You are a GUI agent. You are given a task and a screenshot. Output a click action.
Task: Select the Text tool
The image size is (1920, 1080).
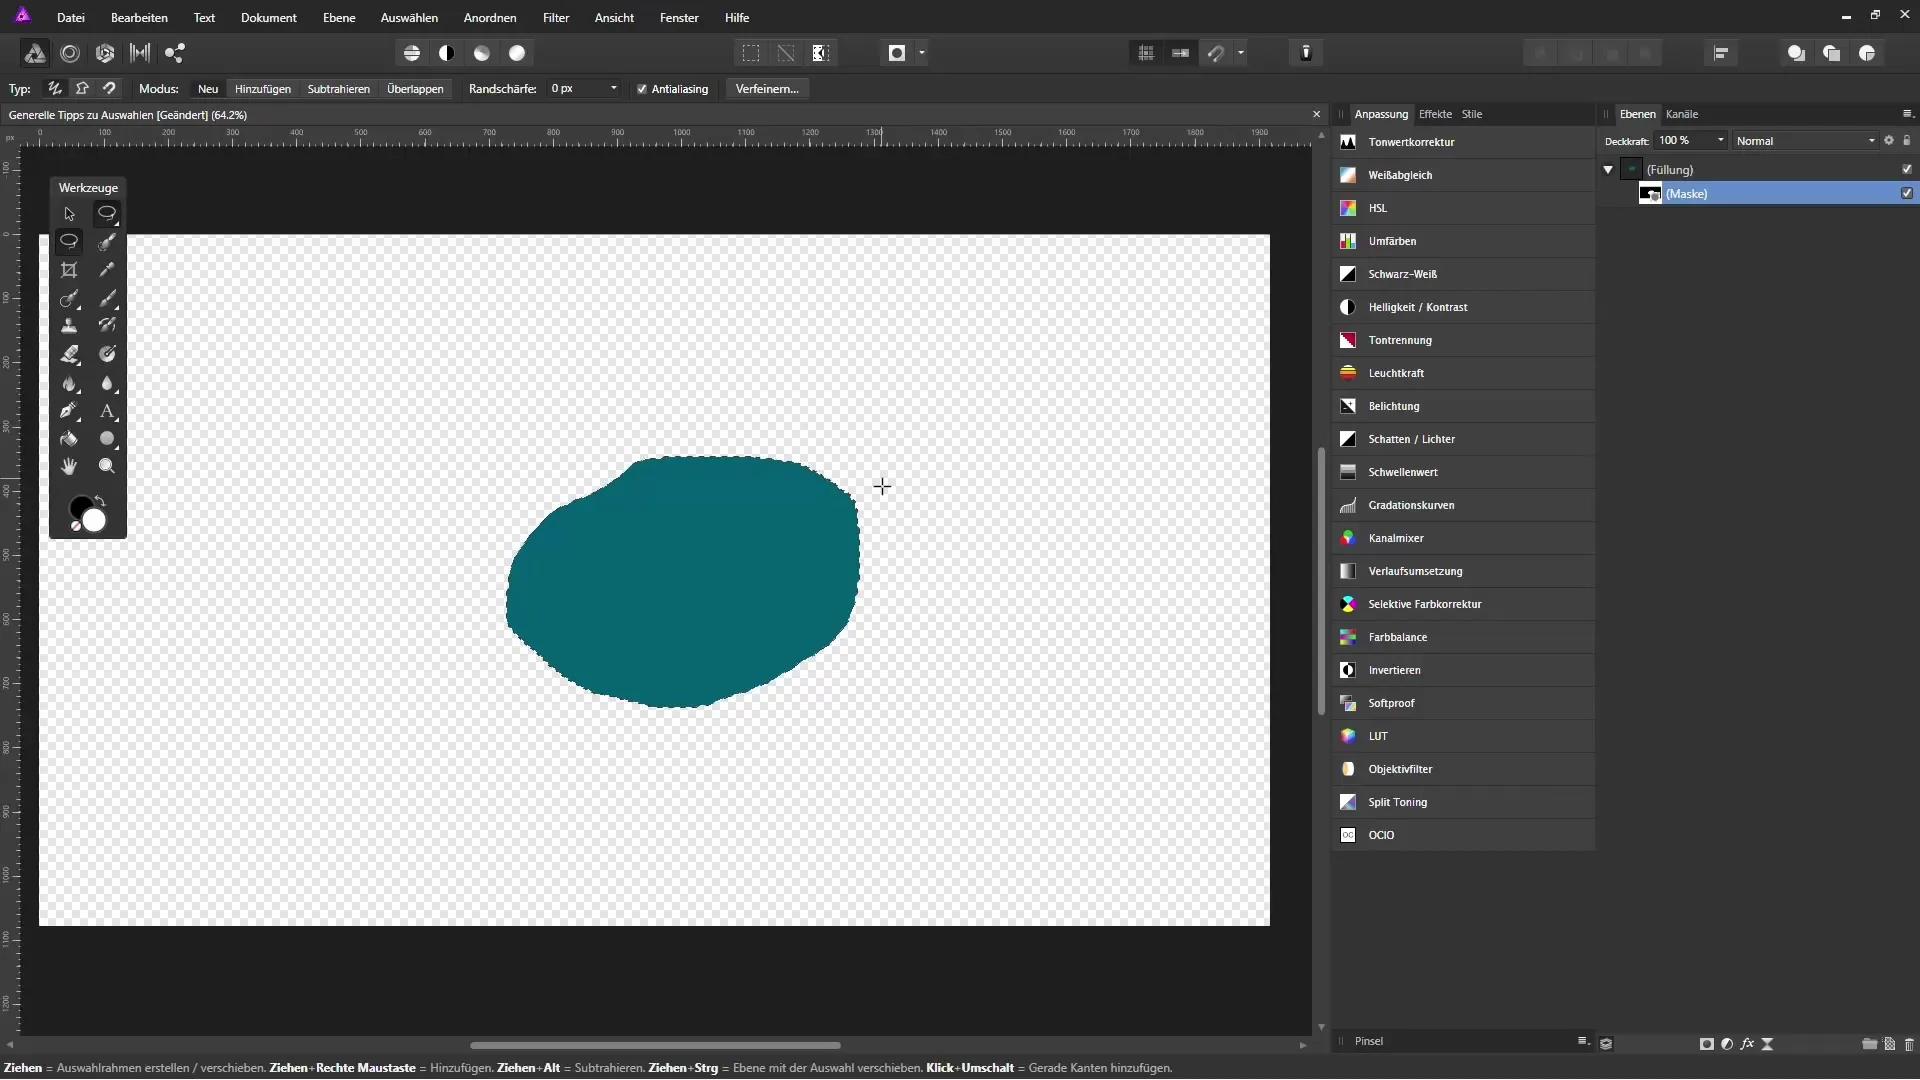tap(107, 411)
